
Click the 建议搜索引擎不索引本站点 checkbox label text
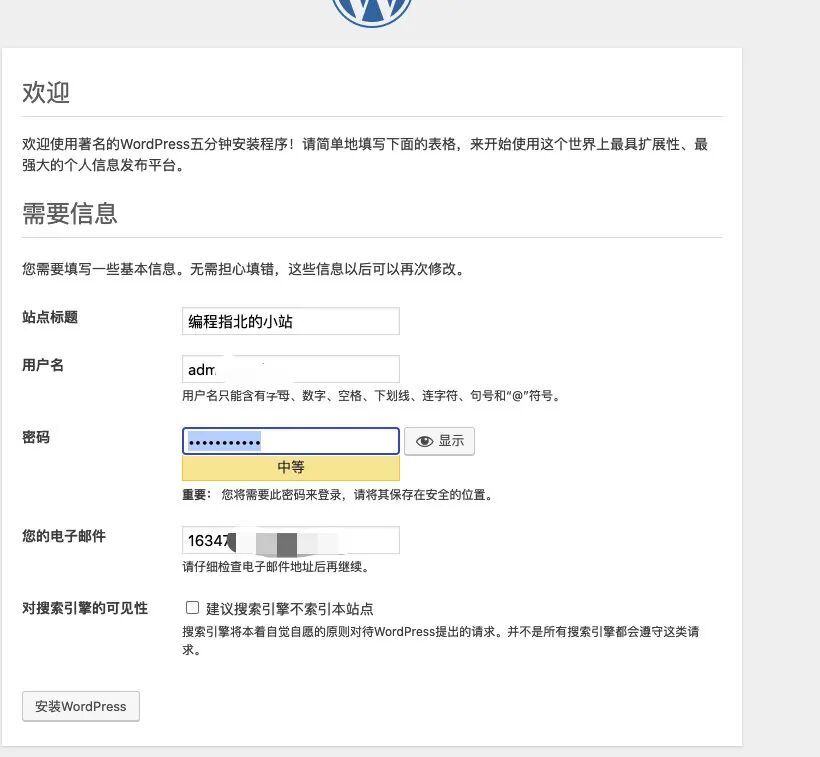tap(290, 609)
